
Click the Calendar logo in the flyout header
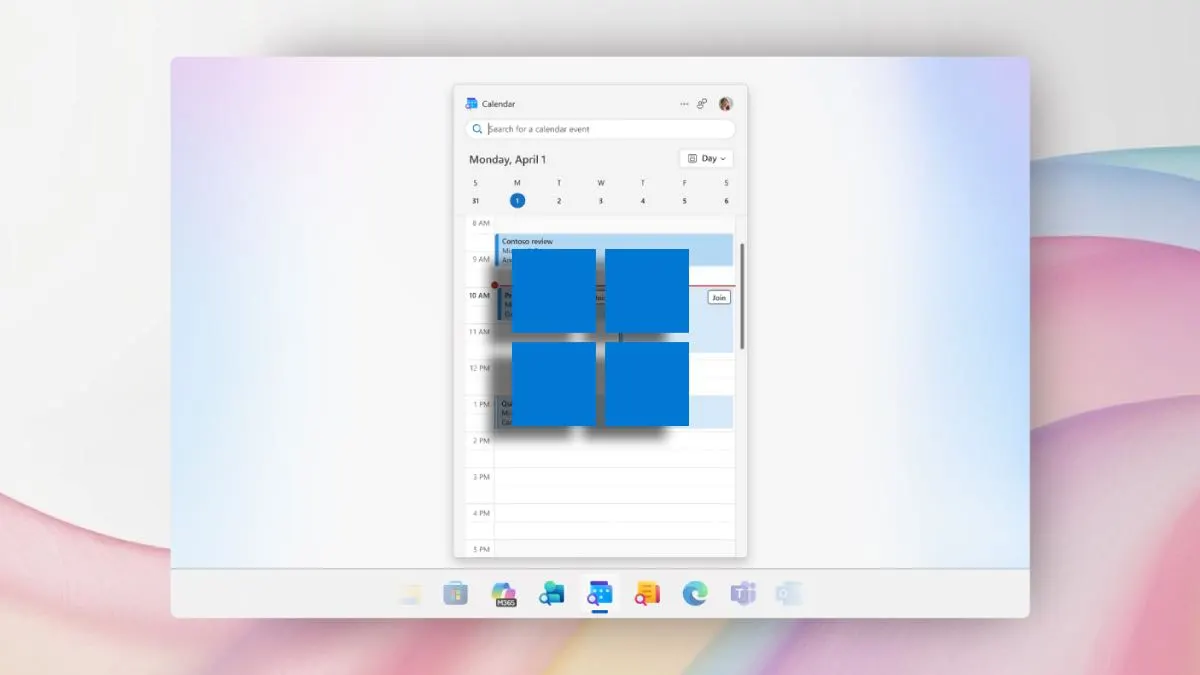click(471, 103)
